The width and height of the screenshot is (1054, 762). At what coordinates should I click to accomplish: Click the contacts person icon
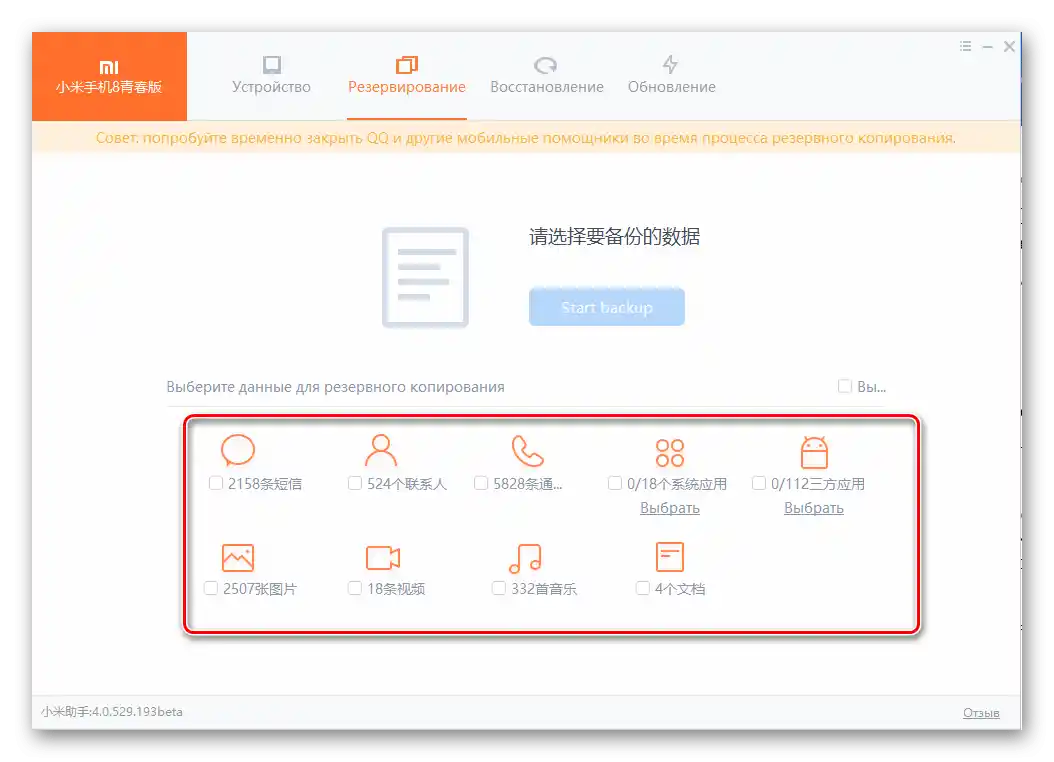pyautogui.click(x=380, y=450)
